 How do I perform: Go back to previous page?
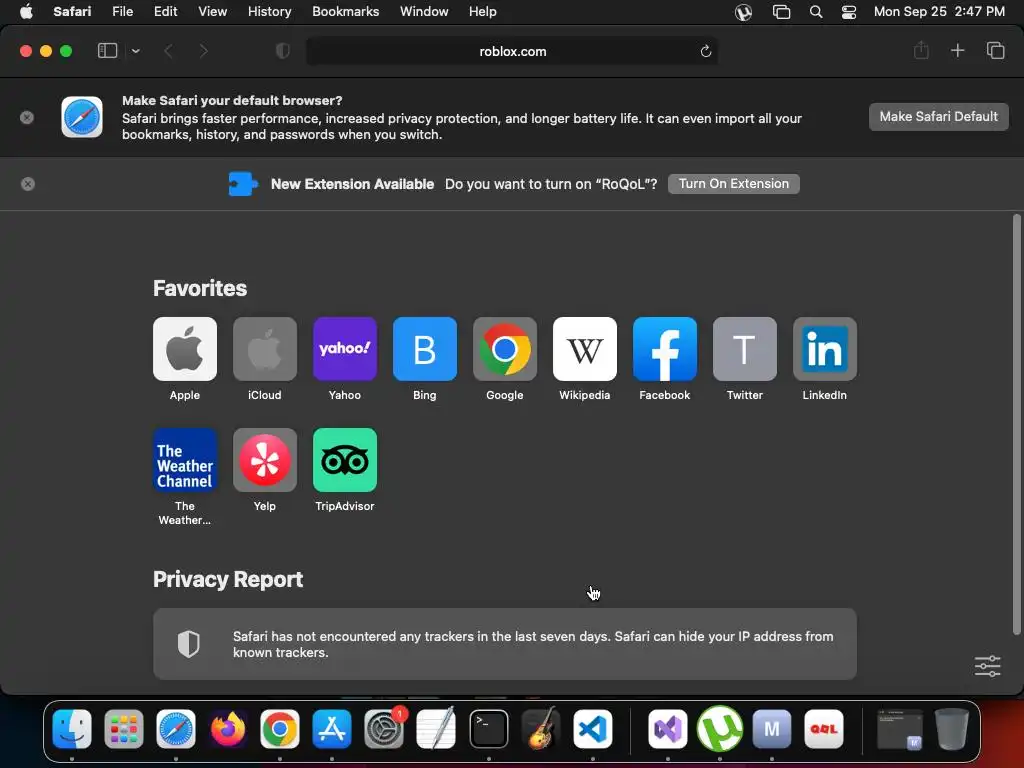(168, 51)
